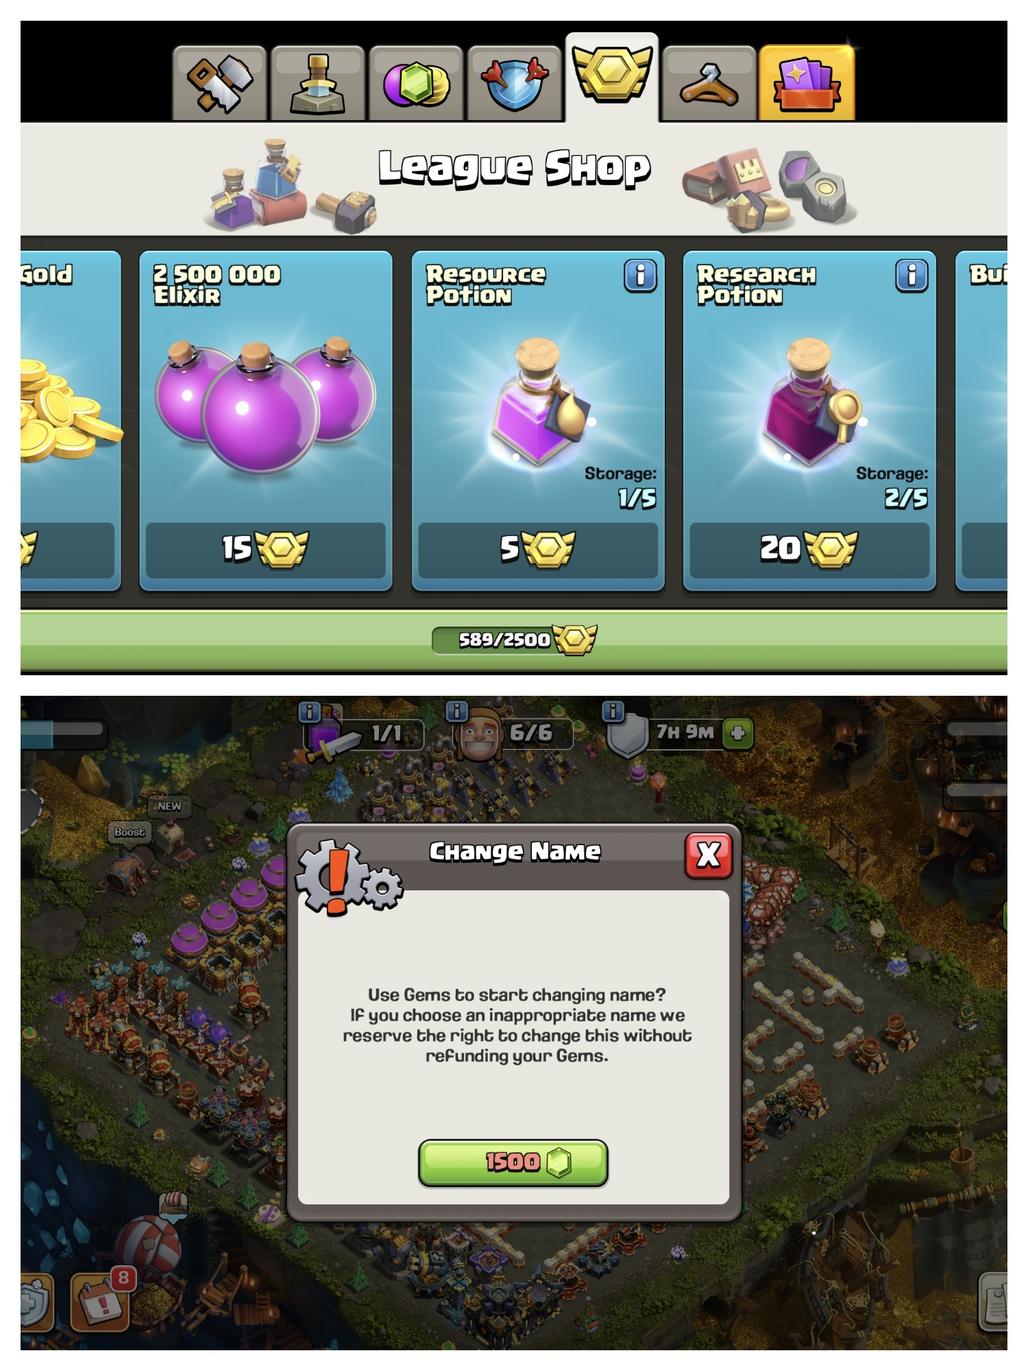Show info for the shield timer
The height and width of the screenshot is (1371, 1028).
point(613,712)
